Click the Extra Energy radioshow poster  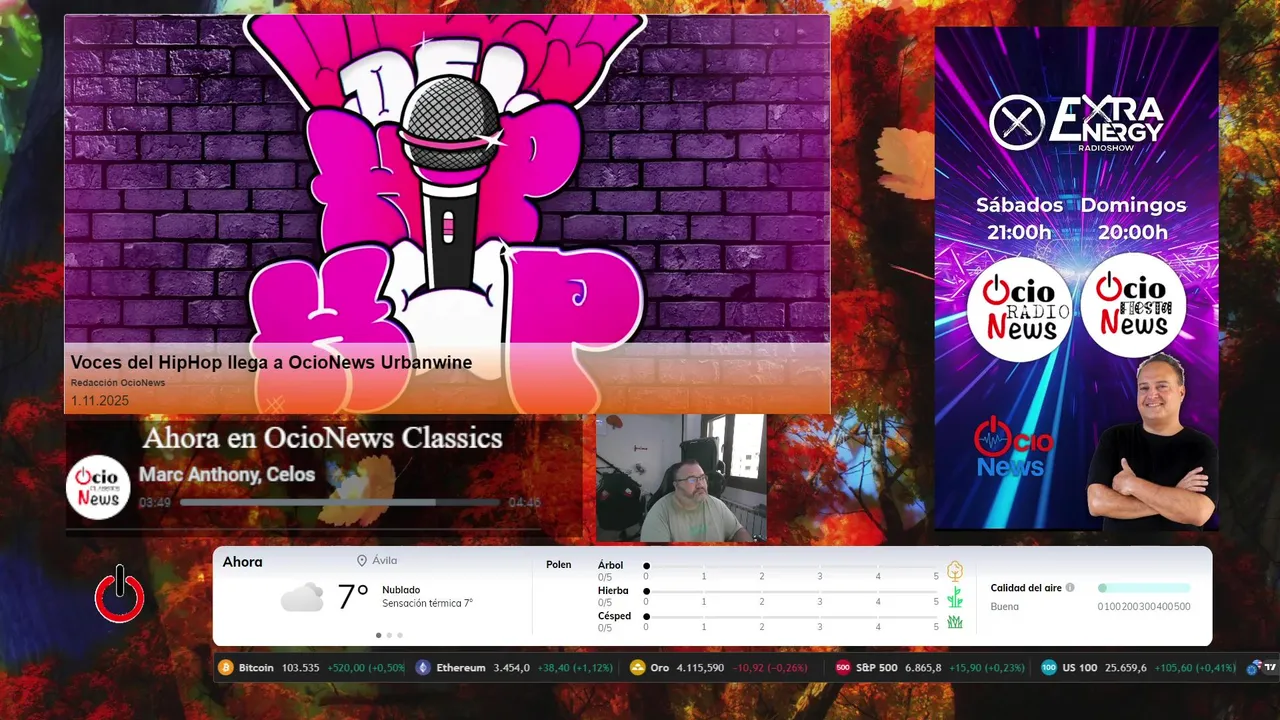(x=1076, y=278)
